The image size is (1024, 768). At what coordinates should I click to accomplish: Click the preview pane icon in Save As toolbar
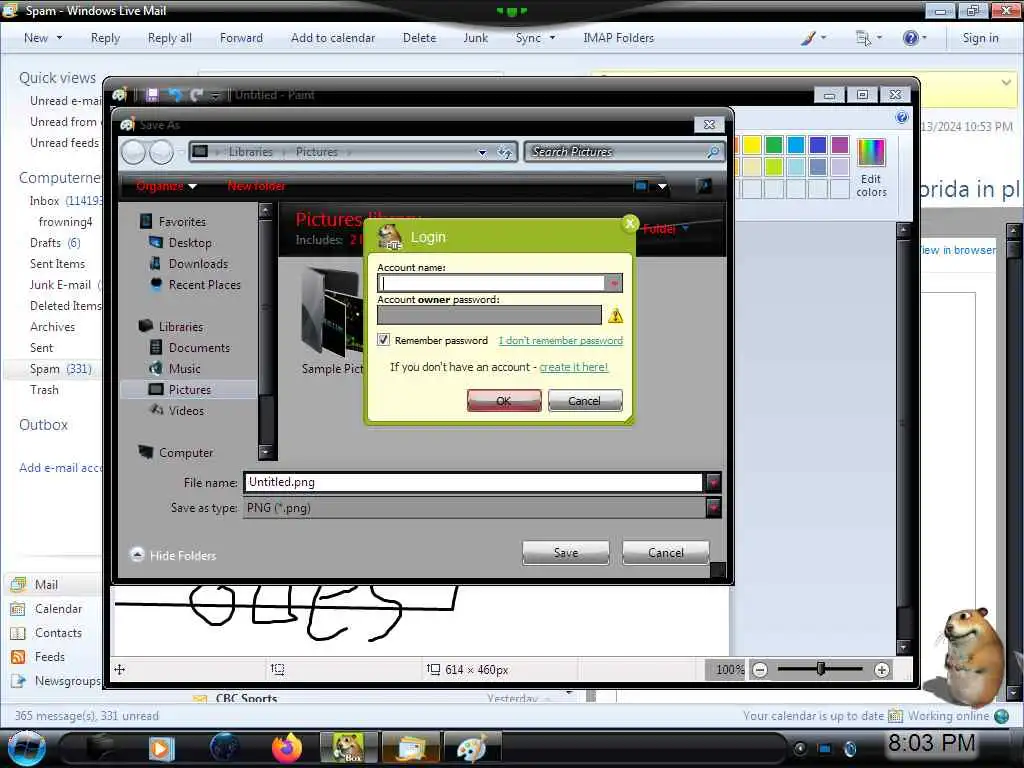coord(704,186)
